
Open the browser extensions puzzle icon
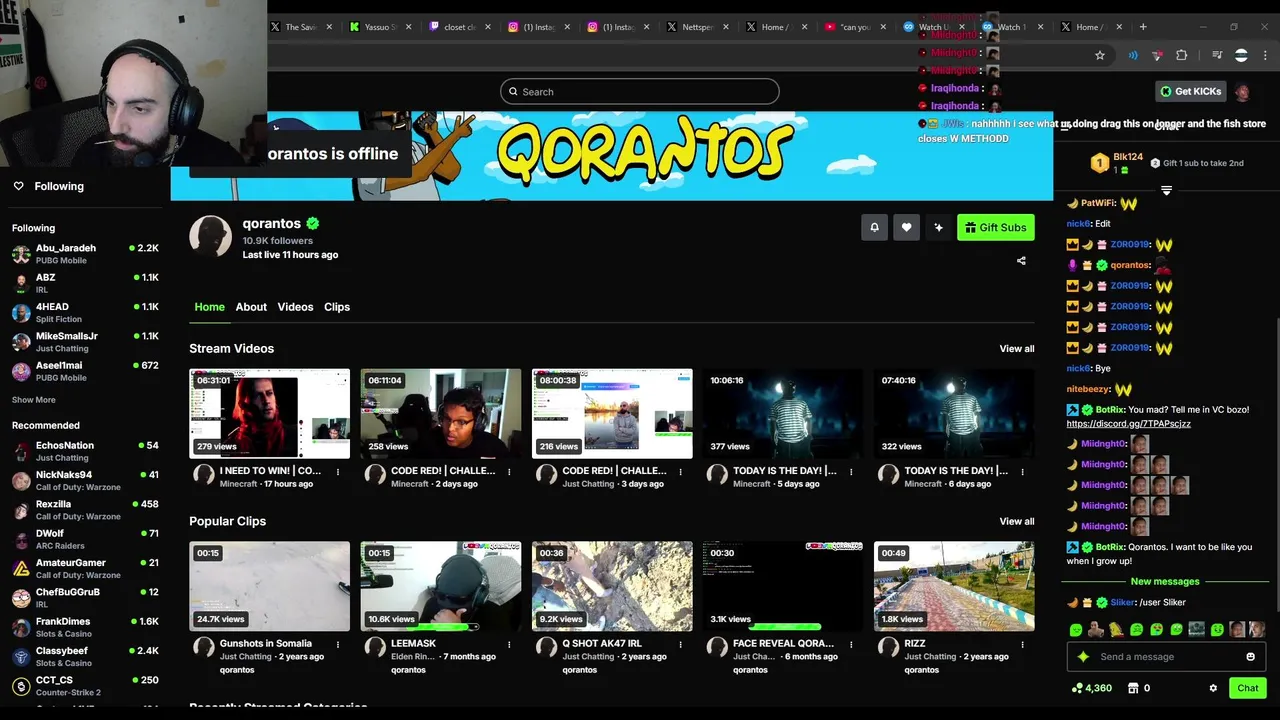point(1181,55)
